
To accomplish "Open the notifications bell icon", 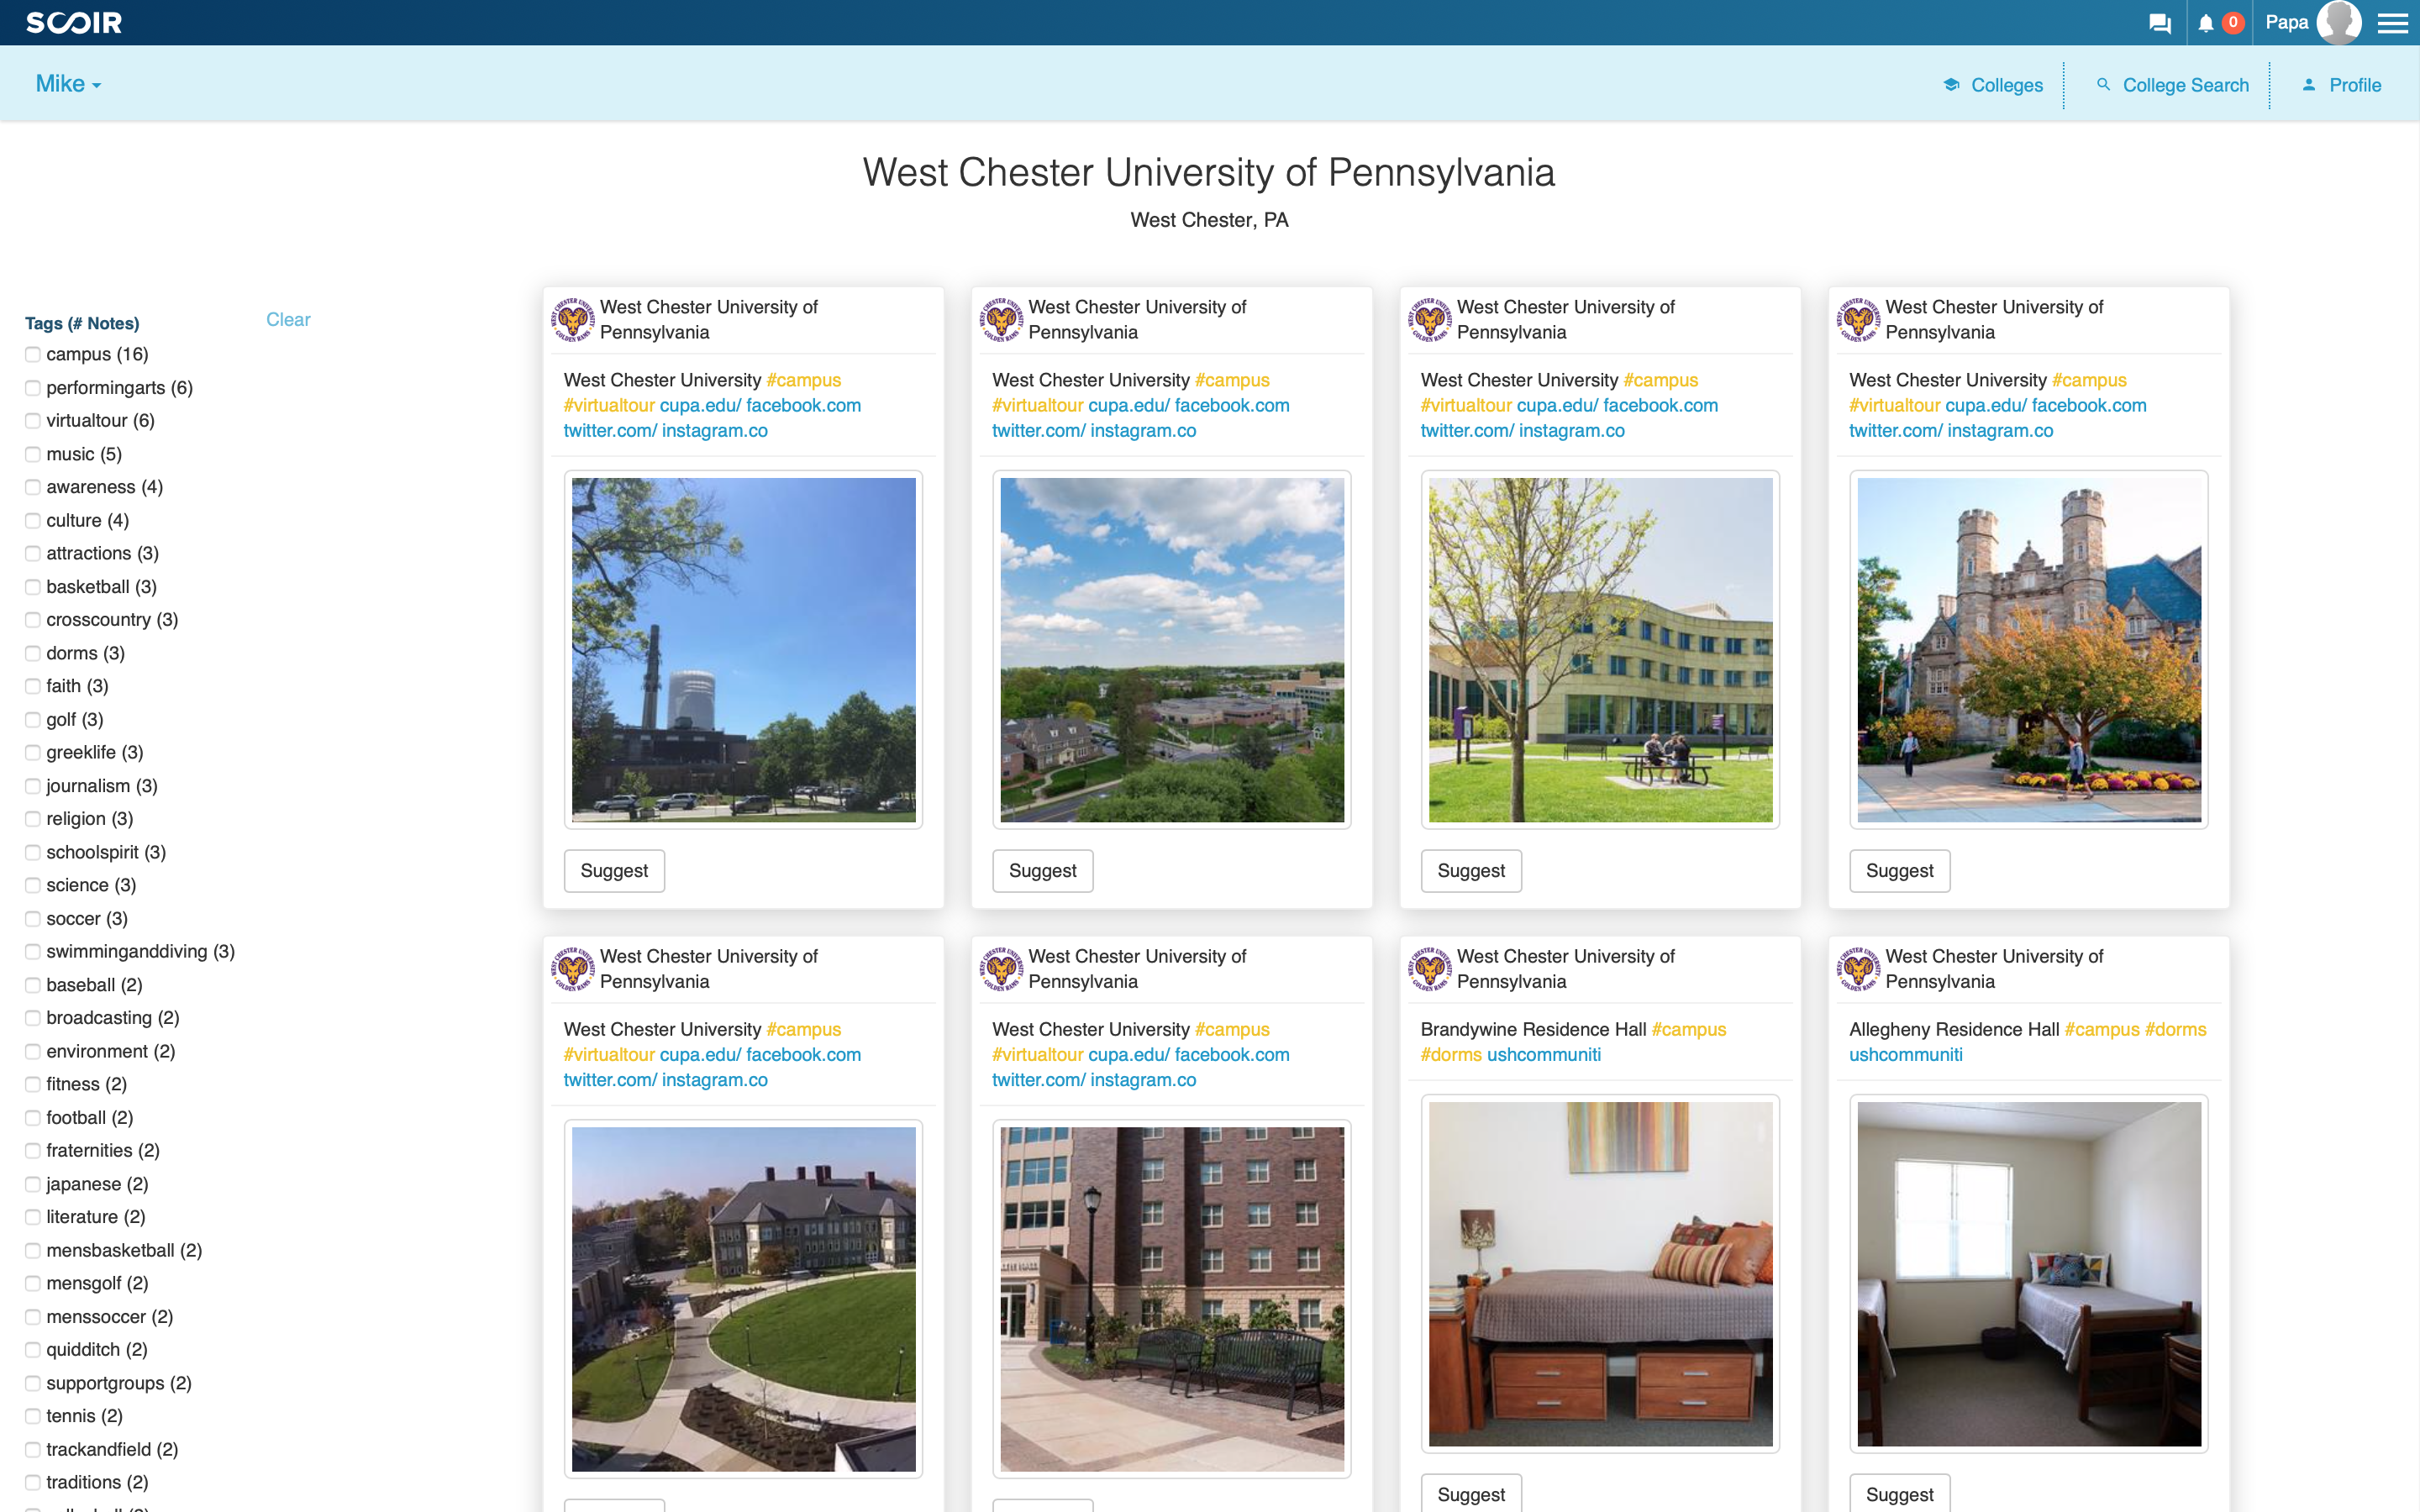I will (x=2205, y=23).
